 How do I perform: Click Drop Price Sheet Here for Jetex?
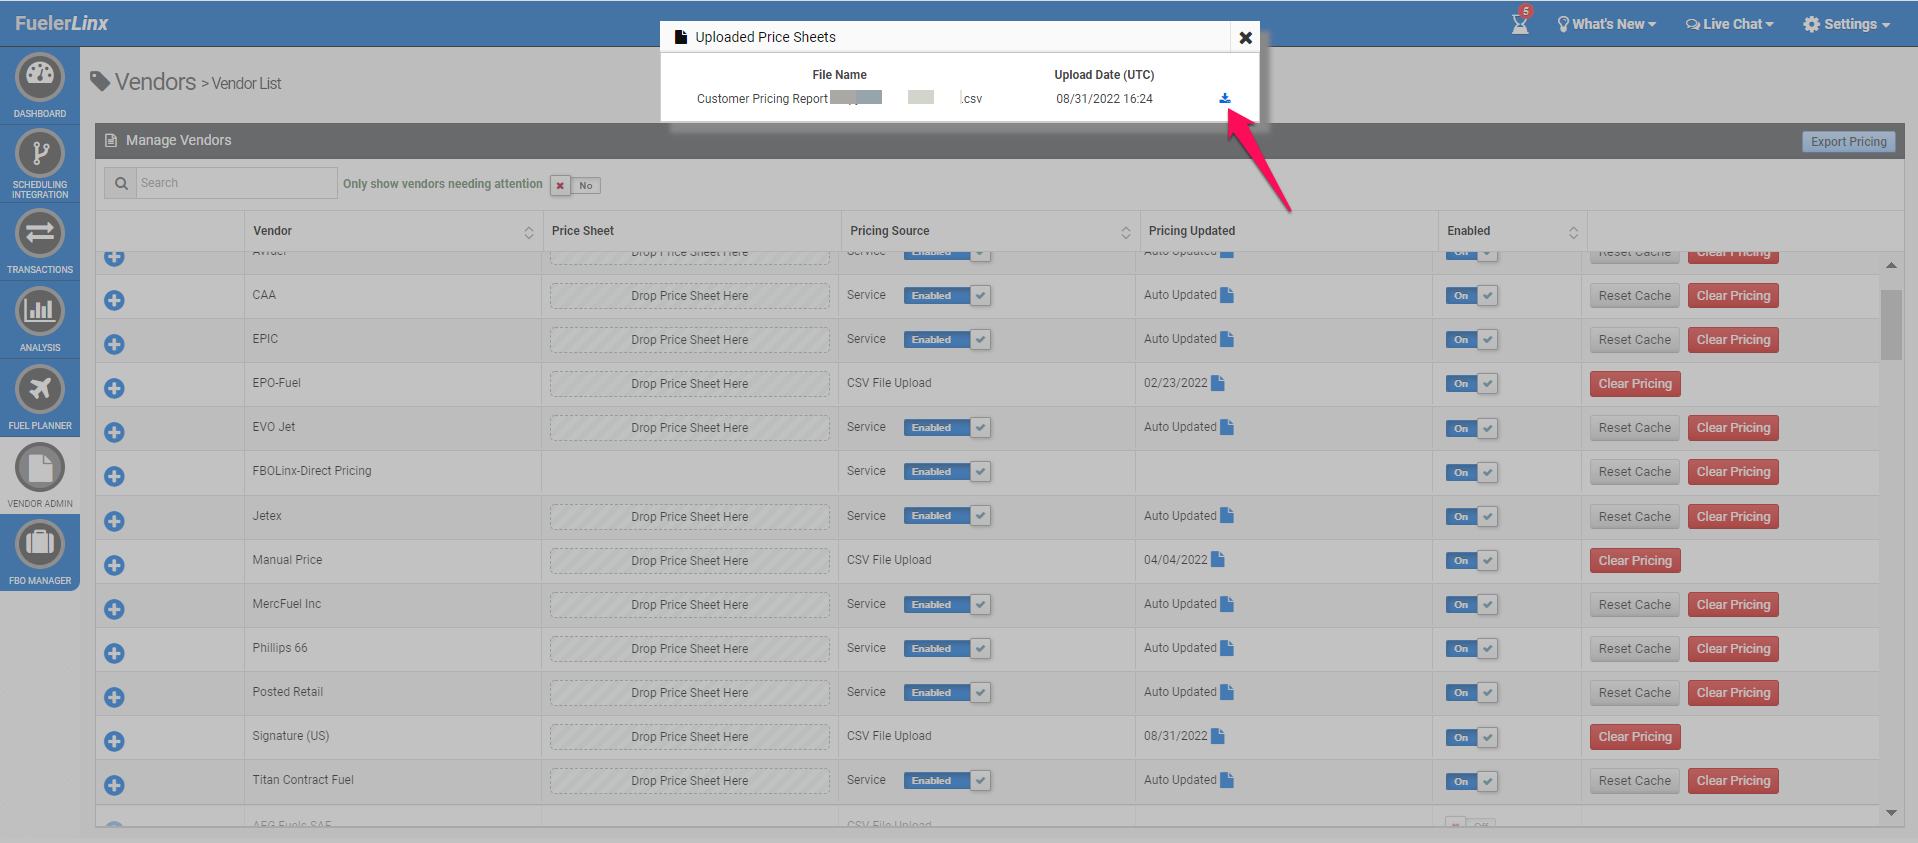point(690,517)
